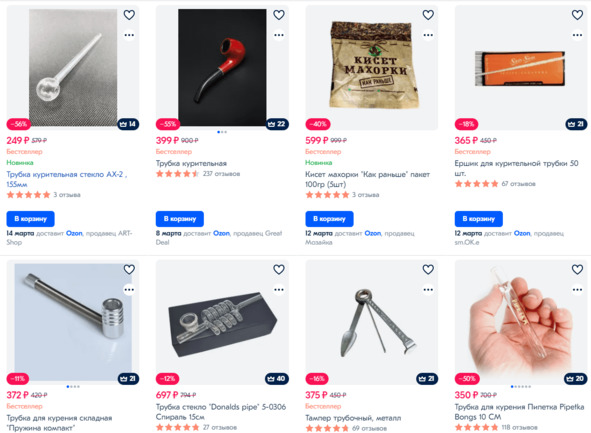Screen dimensions: 591x433
Task: Click crown badge 40 on Donalds pipe
Action: 276,378
